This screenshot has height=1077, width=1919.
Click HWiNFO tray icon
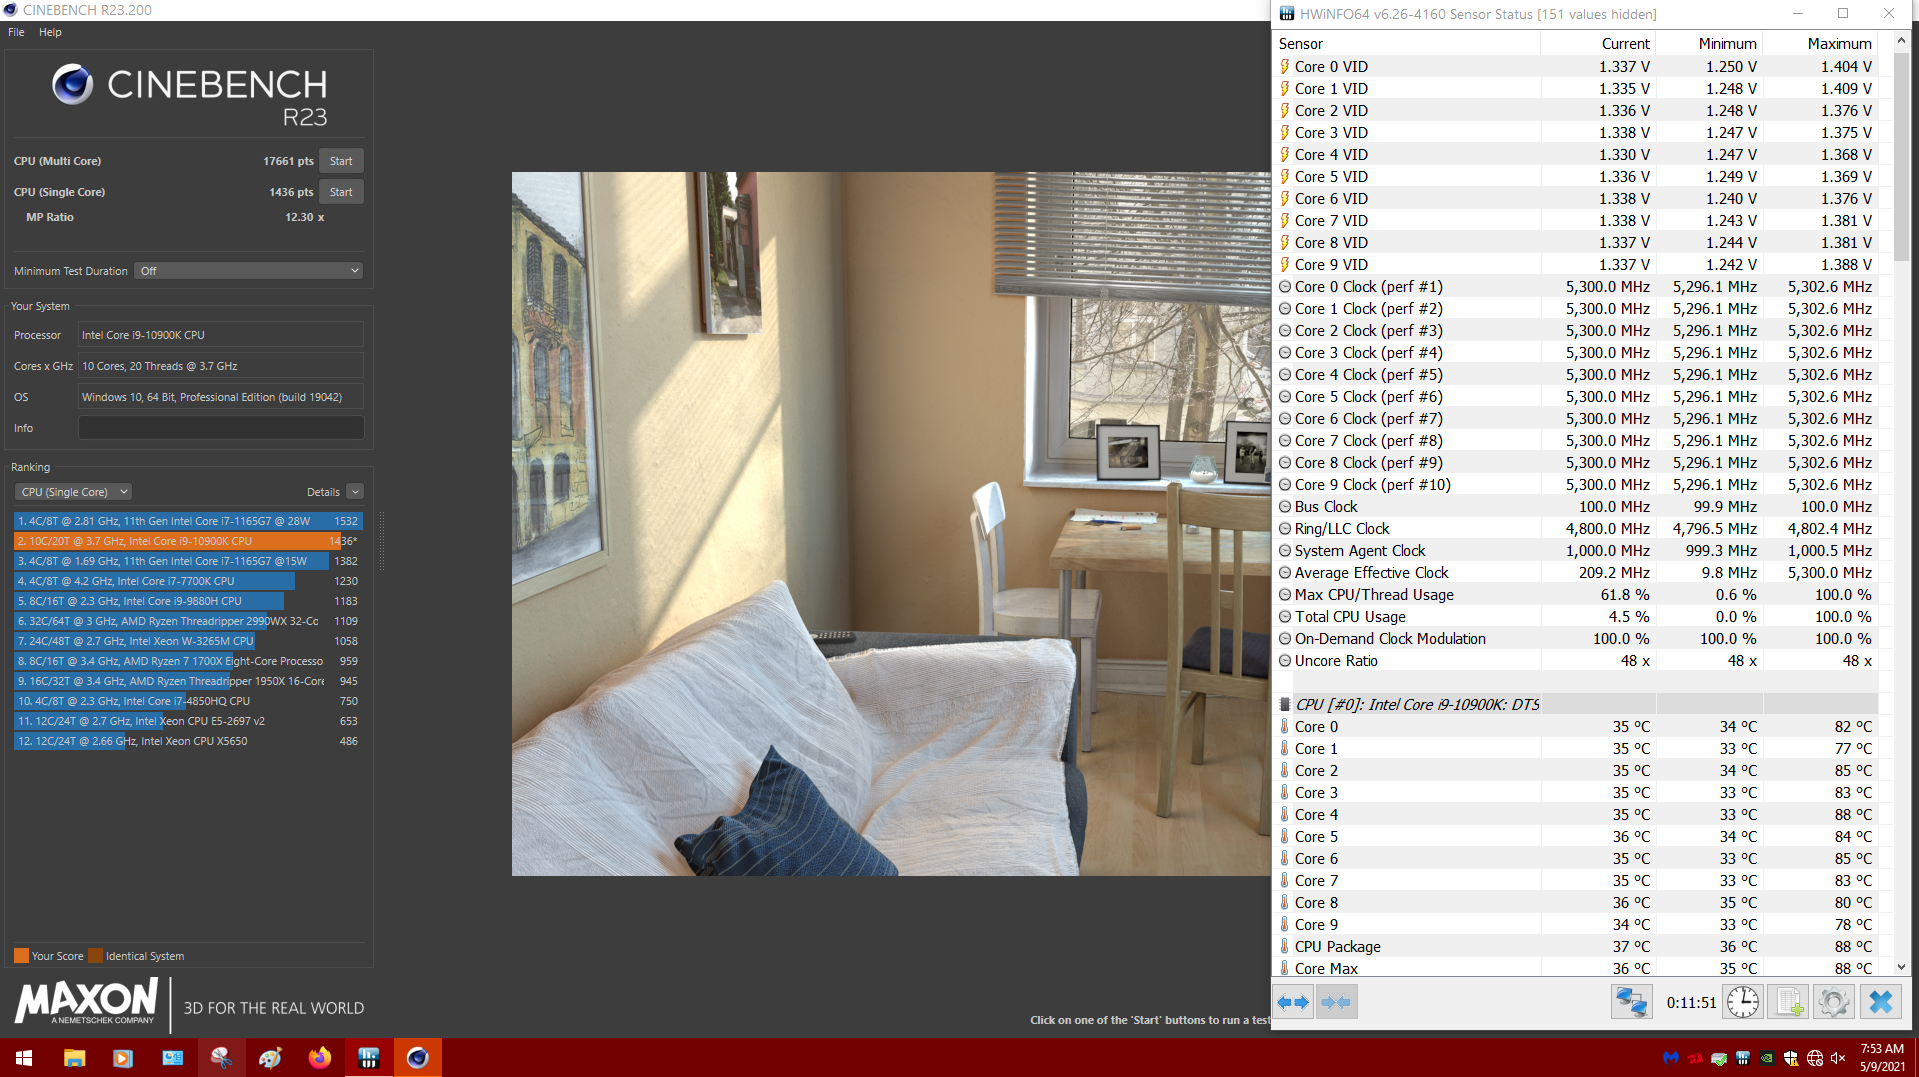click(x=1743, y=1058)
